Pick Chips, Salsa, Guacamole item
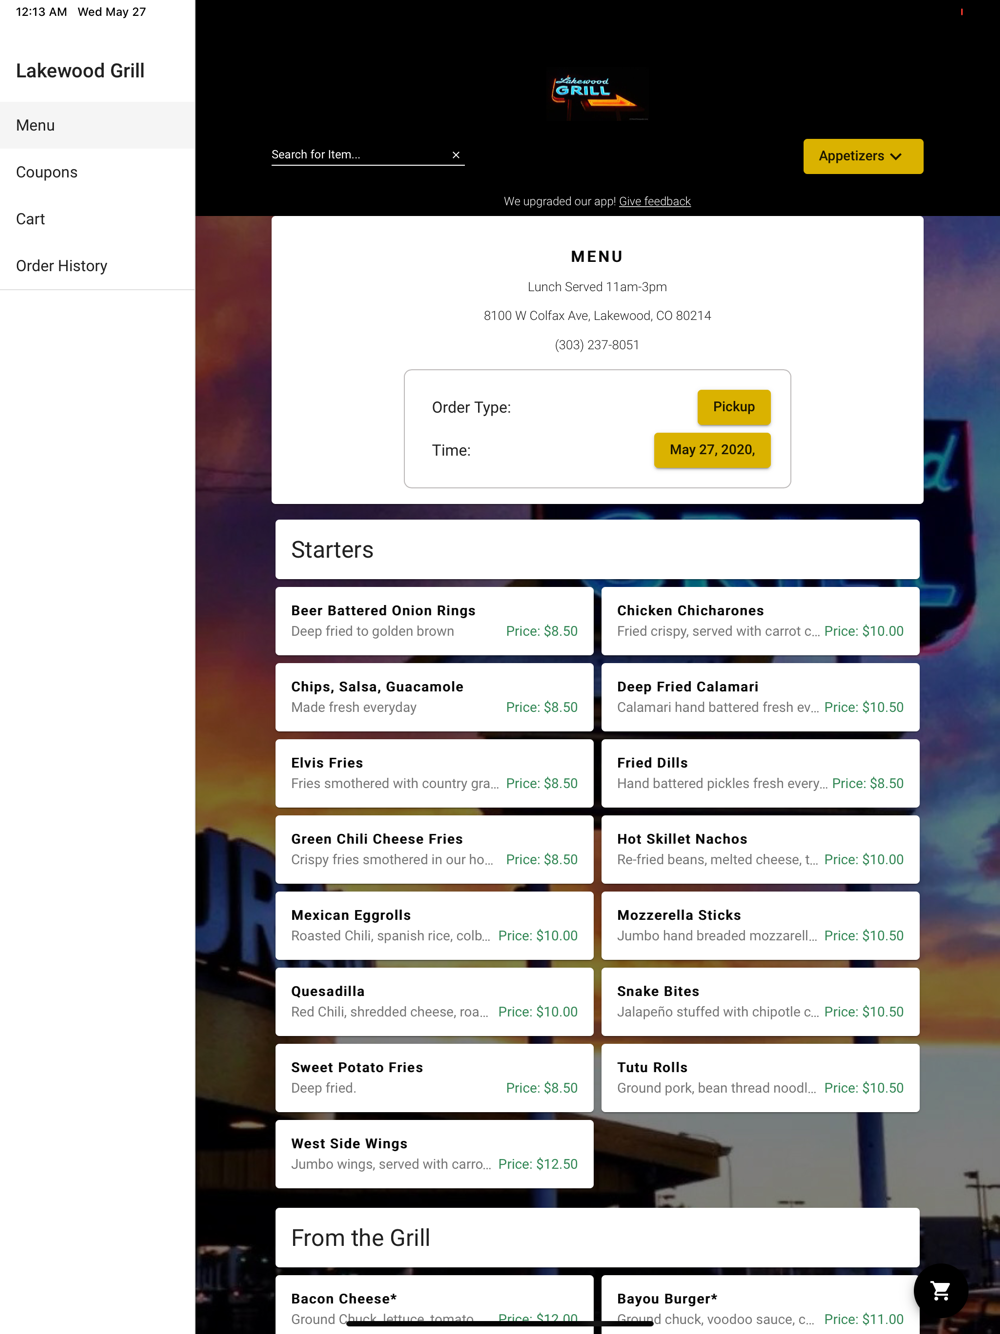Screen dimensions: 1000x1334 pos(434,697)
